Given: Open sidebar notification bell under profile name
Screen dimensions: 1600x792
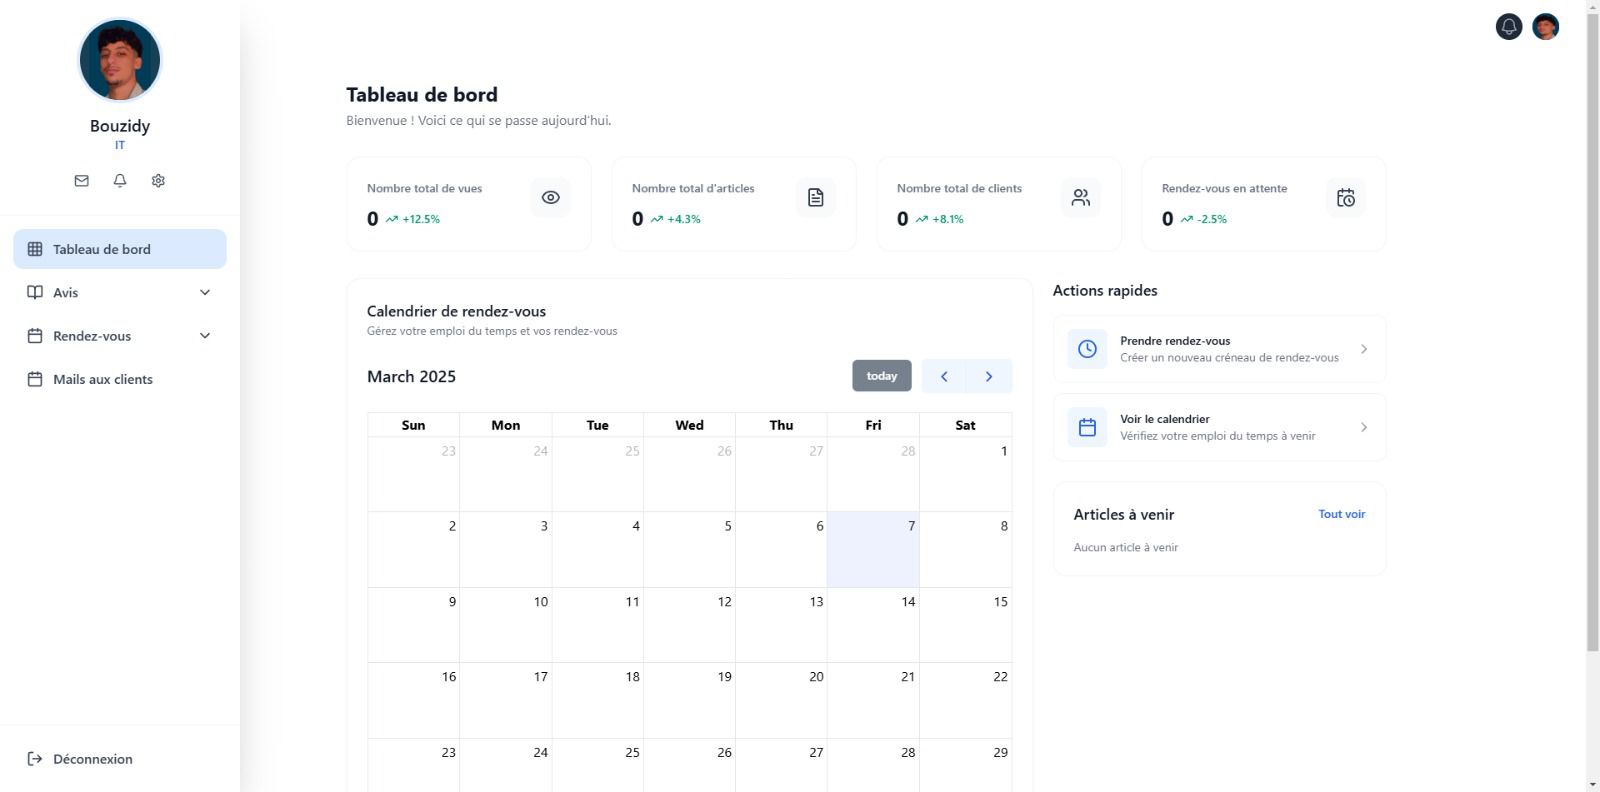Looking at the screenshot, I should coord(120,181).
